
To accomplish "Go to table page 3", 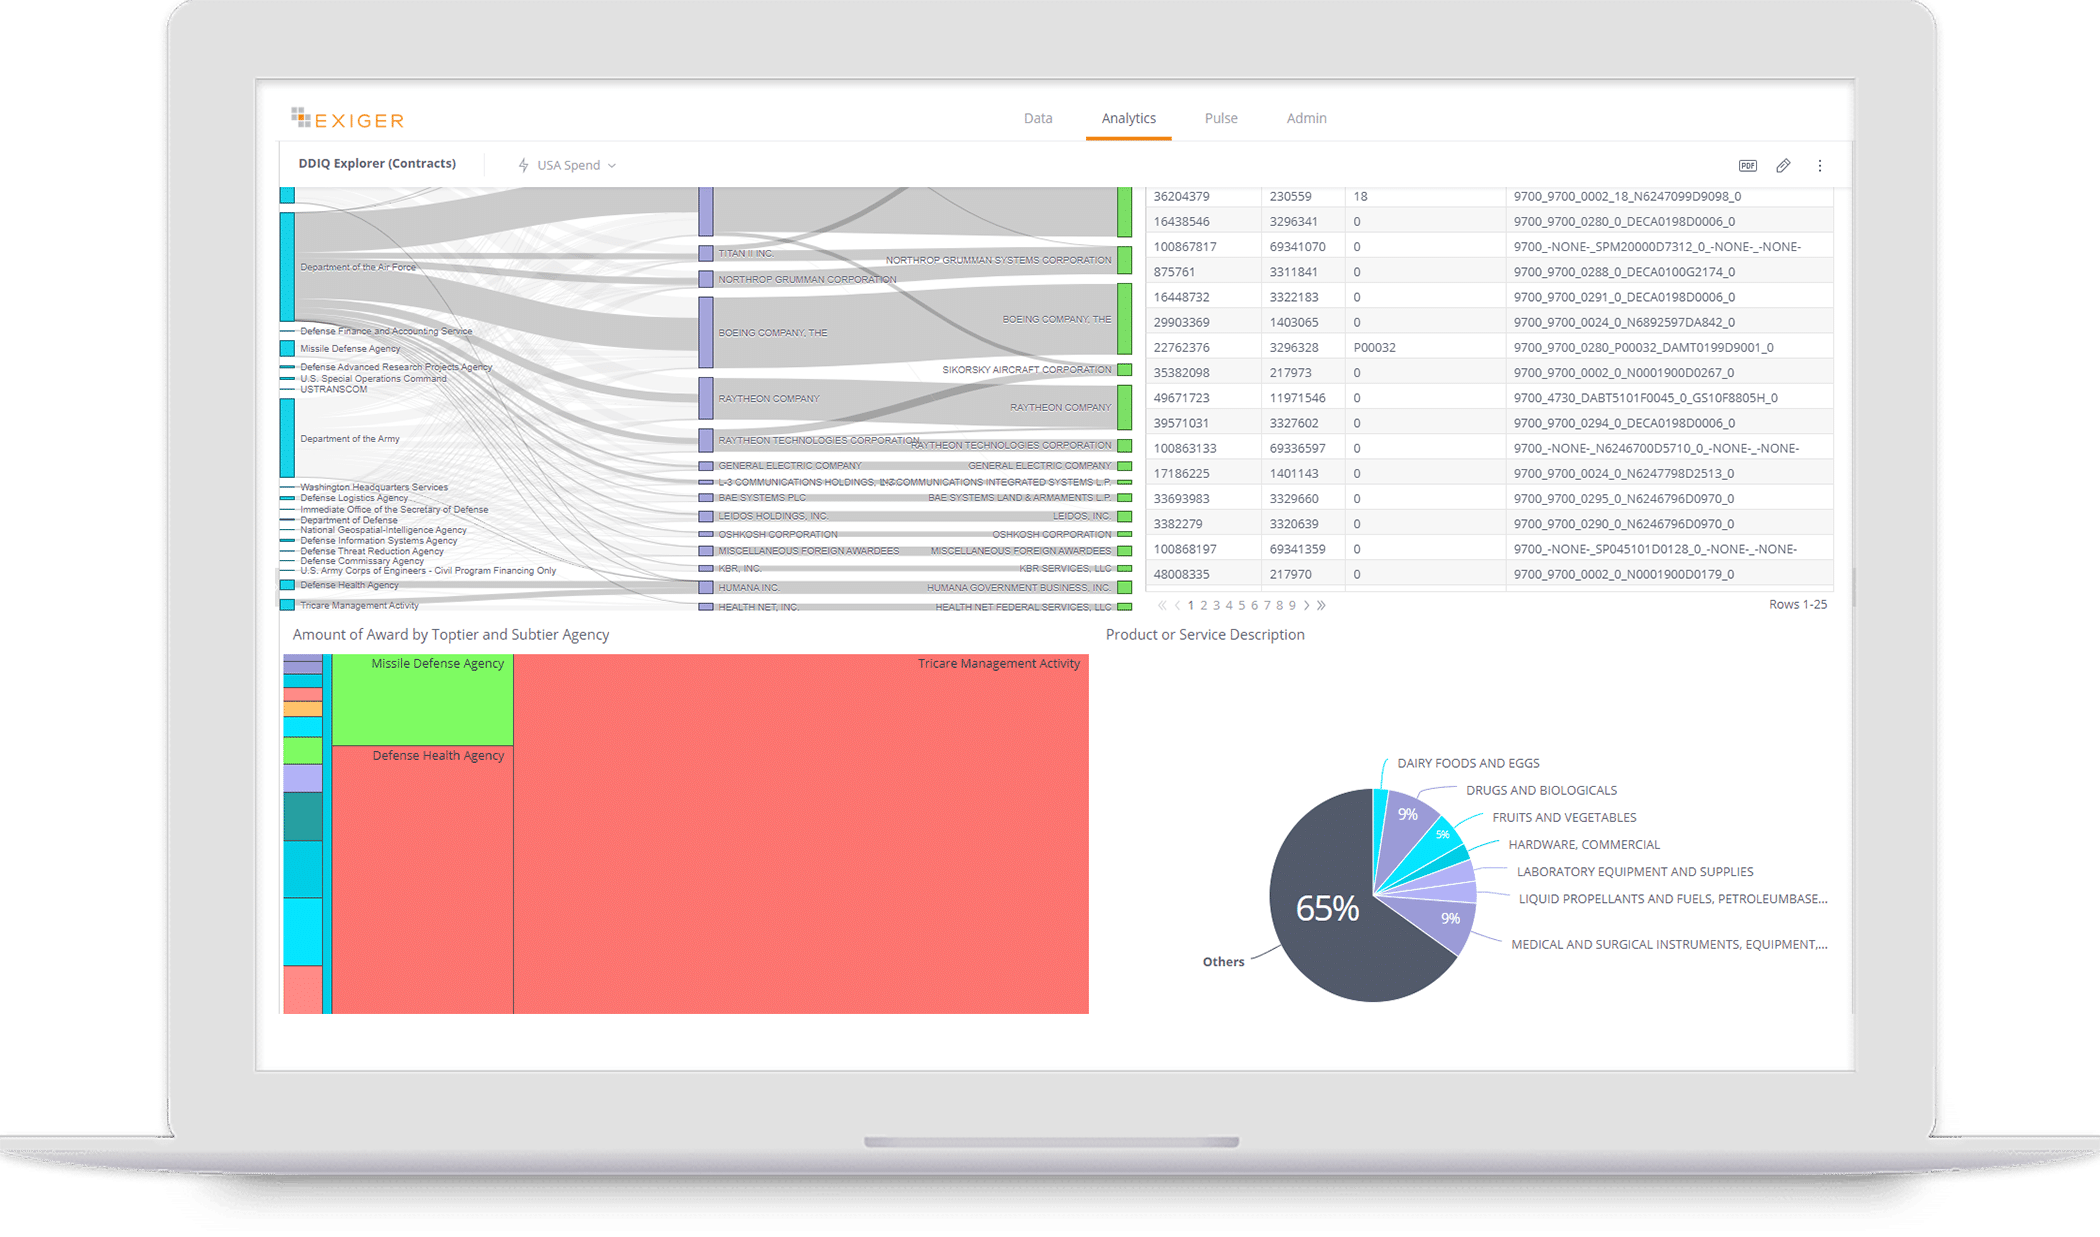I will 1216,605.
